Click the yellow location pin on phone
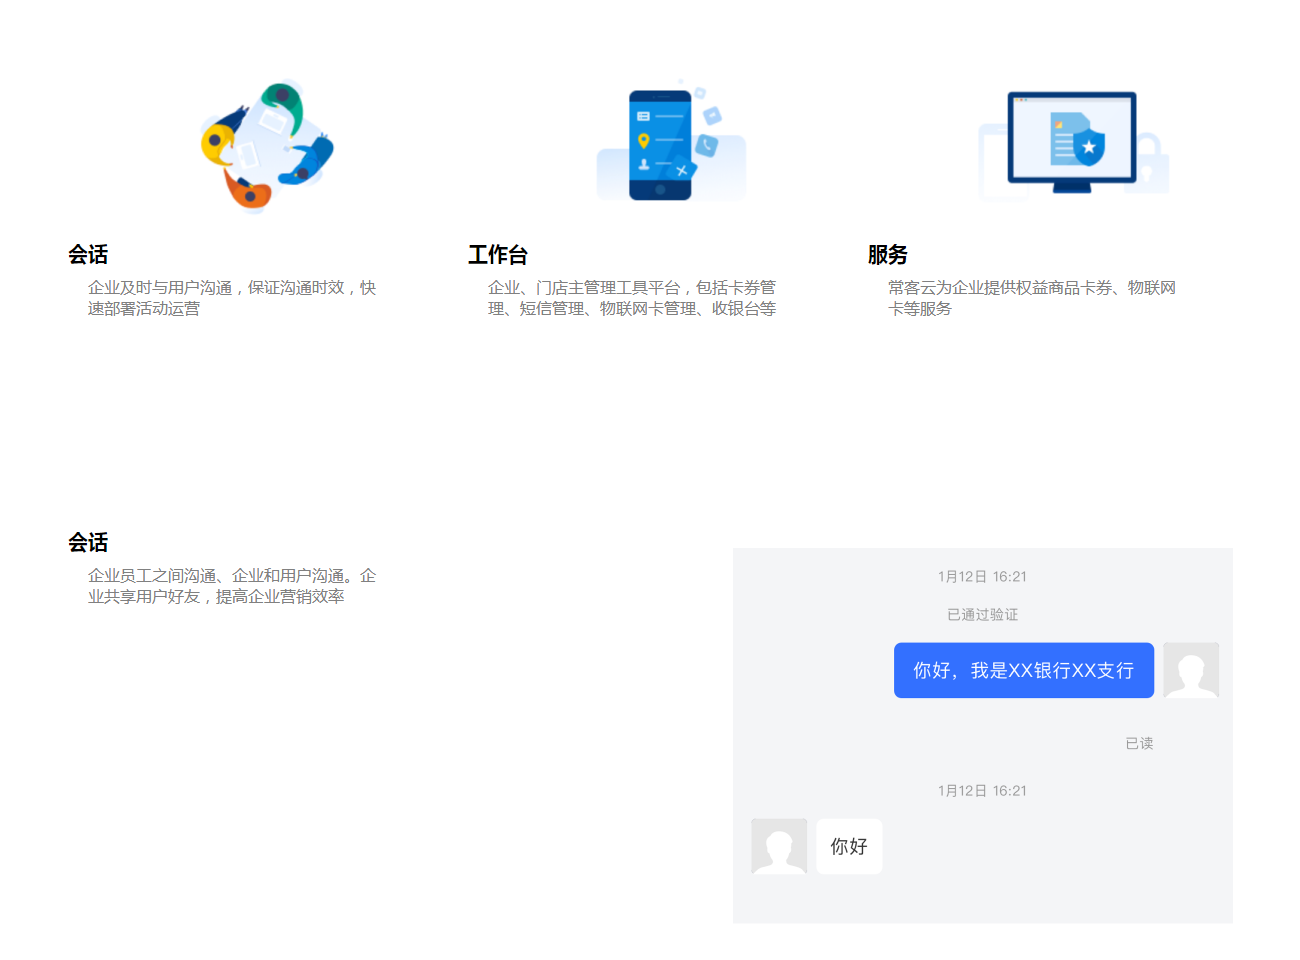The image size is (1300, 960). (644, 141)
